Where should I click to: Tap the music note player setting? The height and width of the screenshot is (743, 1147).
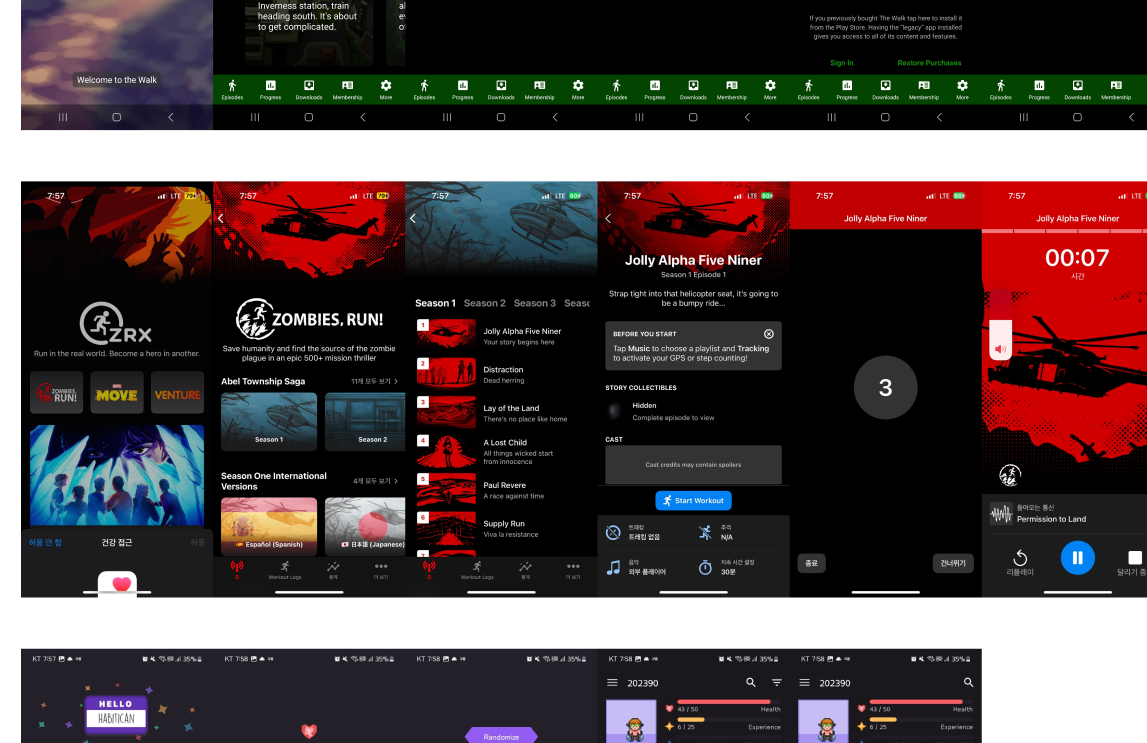(614, 567)
